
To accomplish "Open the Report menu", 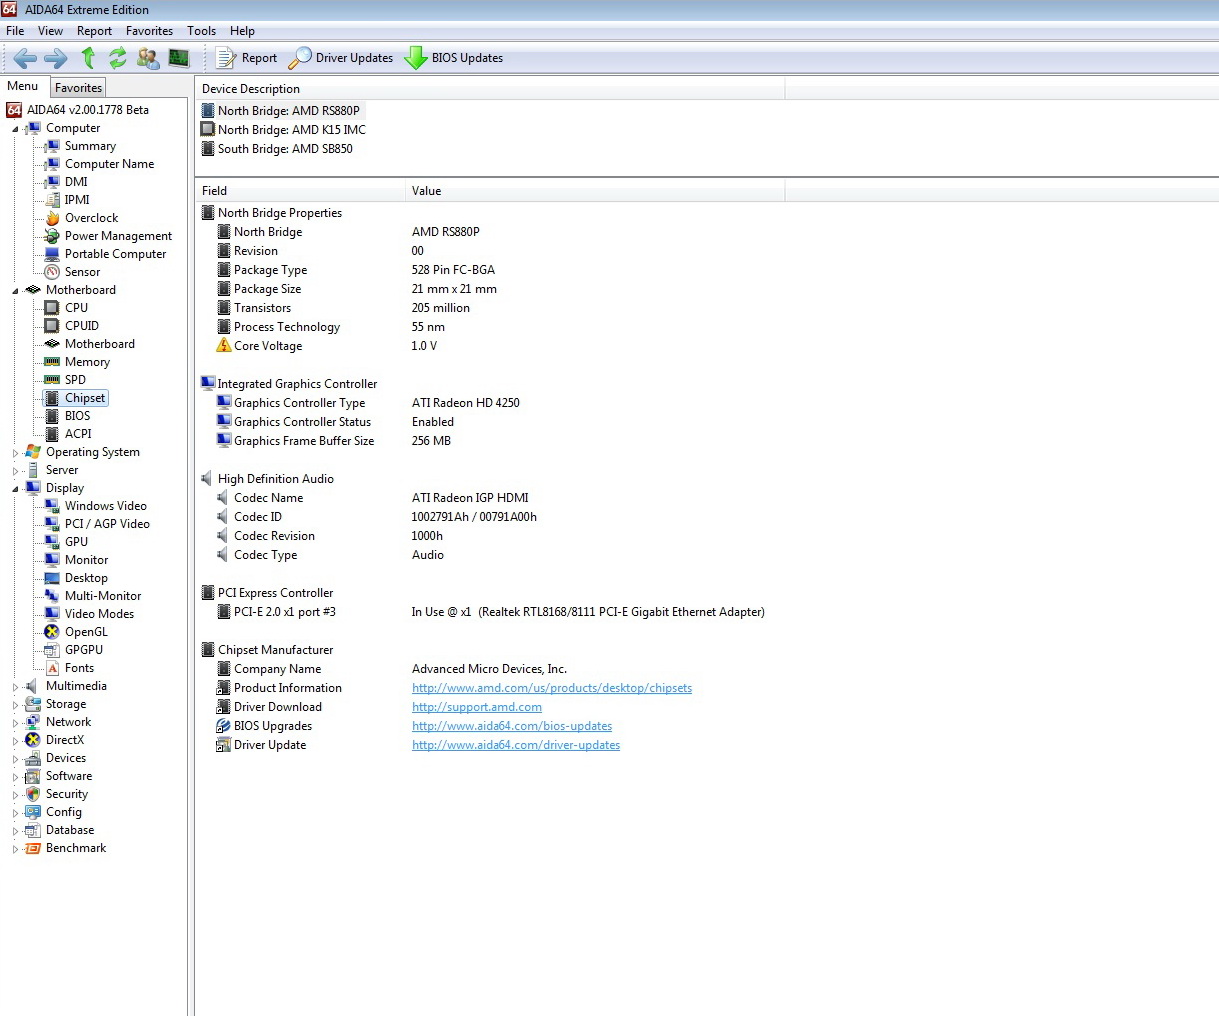I will pyautogui.click(x=94, y=31).
